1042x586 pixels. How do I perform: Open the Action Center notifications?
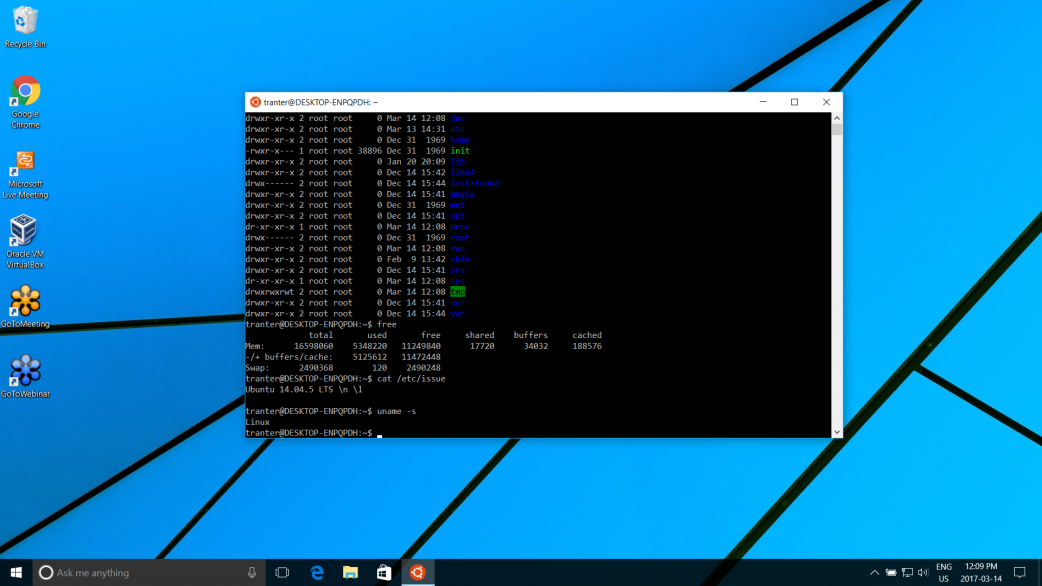1020,573
